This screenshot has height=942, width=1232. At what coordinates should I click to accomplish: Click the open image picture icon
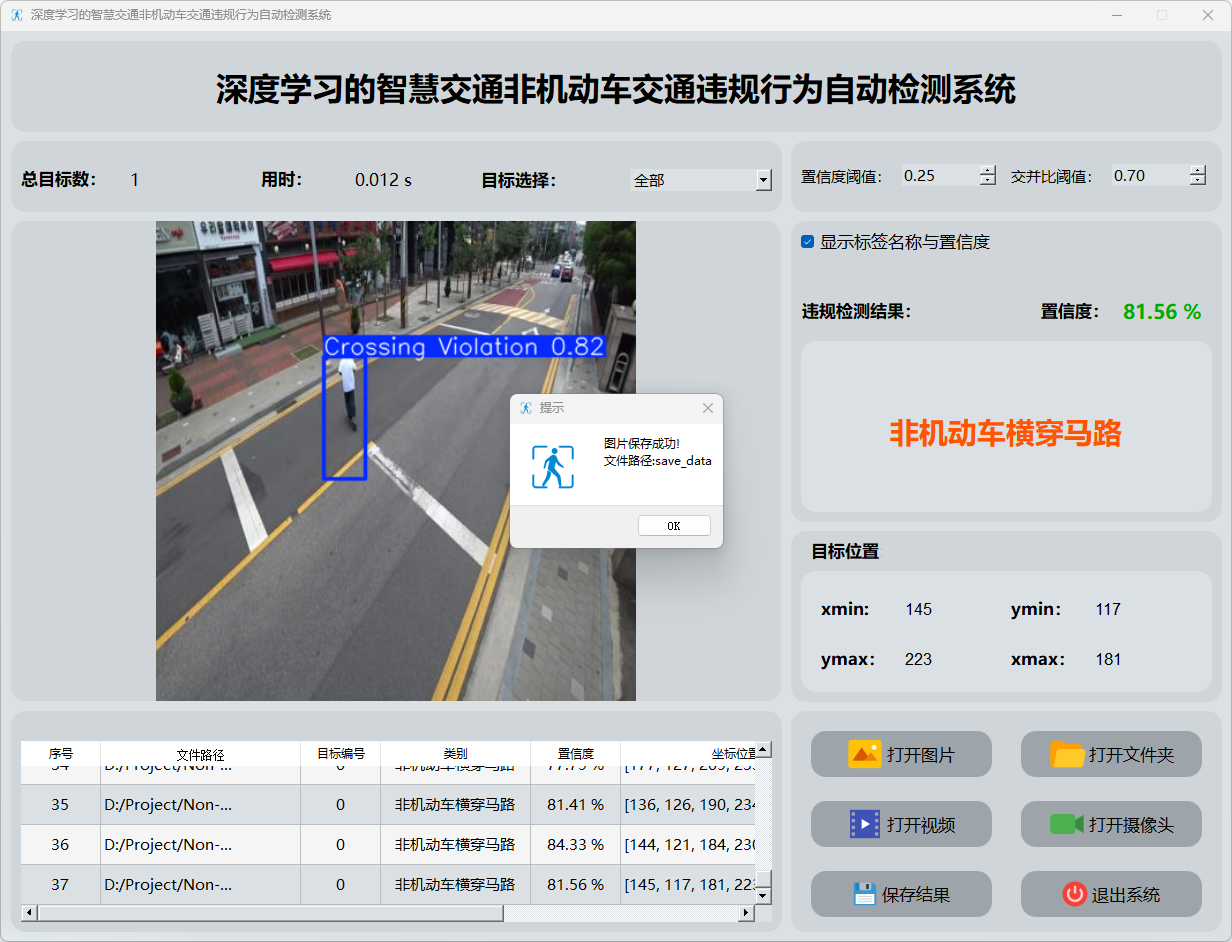[x=864, y=754]
